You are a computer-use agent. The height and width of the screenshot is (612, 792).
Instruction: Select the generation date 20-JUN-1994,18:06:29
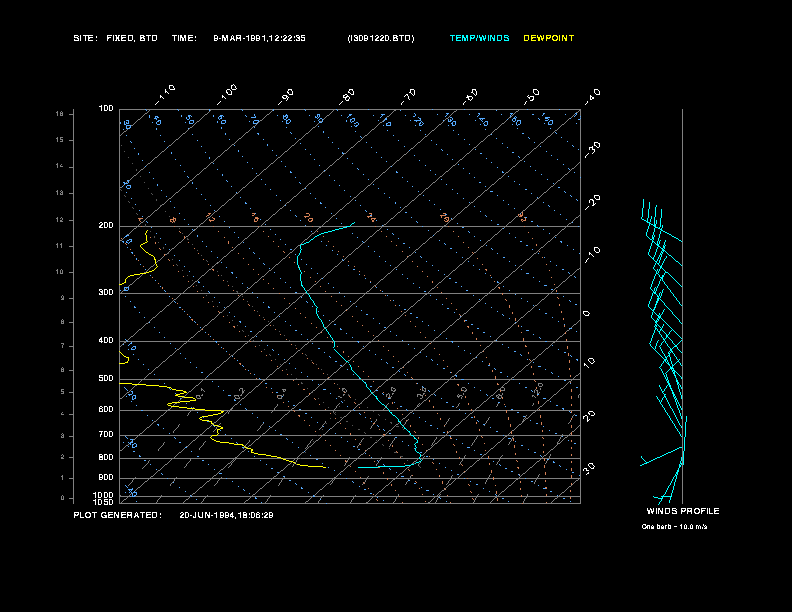[226, 515]
